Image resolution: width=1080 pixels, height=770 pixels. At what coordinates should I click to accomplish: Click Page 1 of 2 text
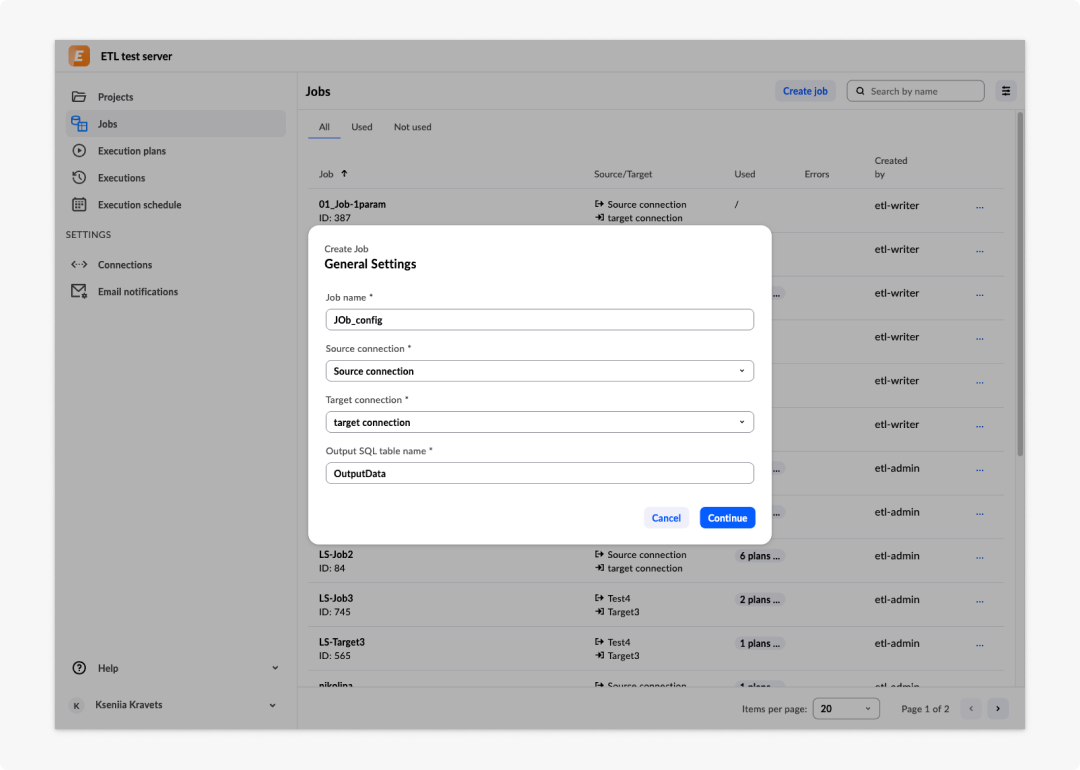[925, 709]
